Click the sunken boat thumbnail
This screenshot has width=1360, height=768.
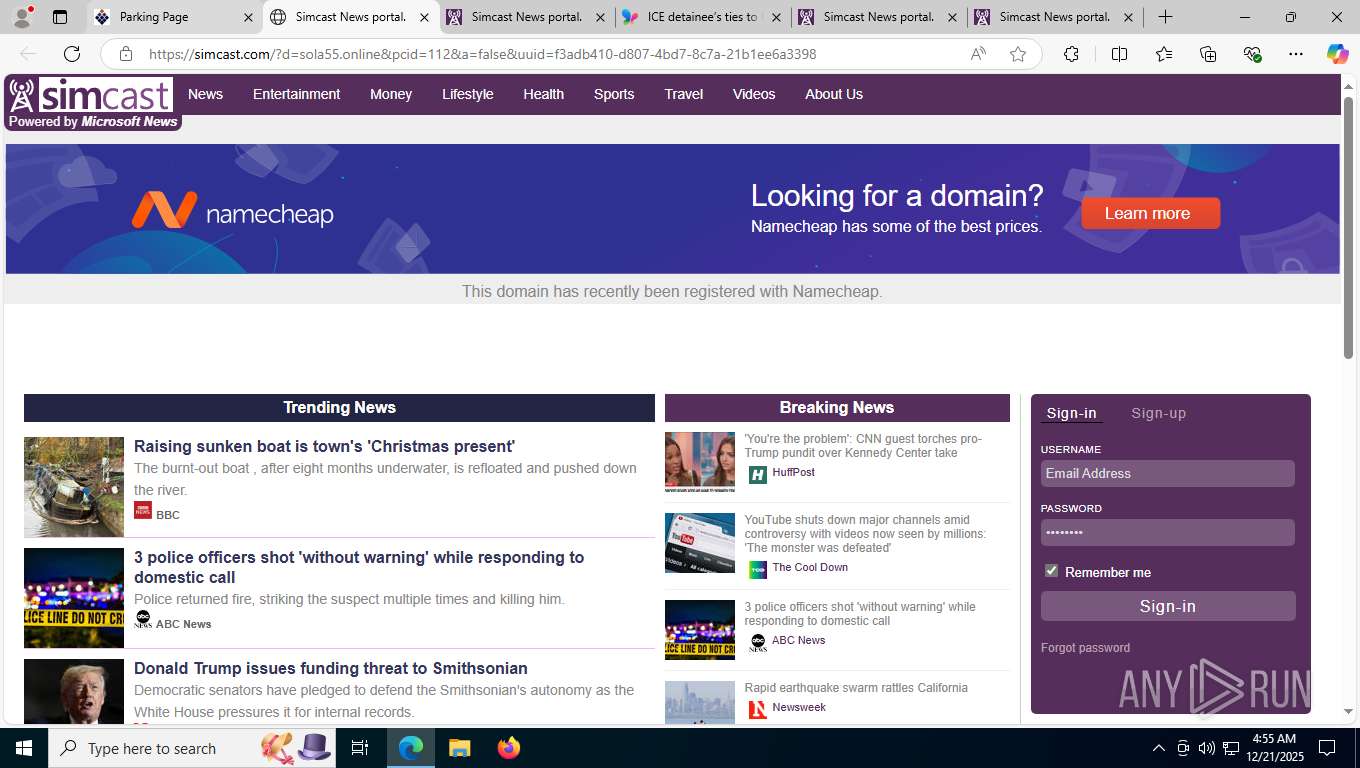(74, 487)
